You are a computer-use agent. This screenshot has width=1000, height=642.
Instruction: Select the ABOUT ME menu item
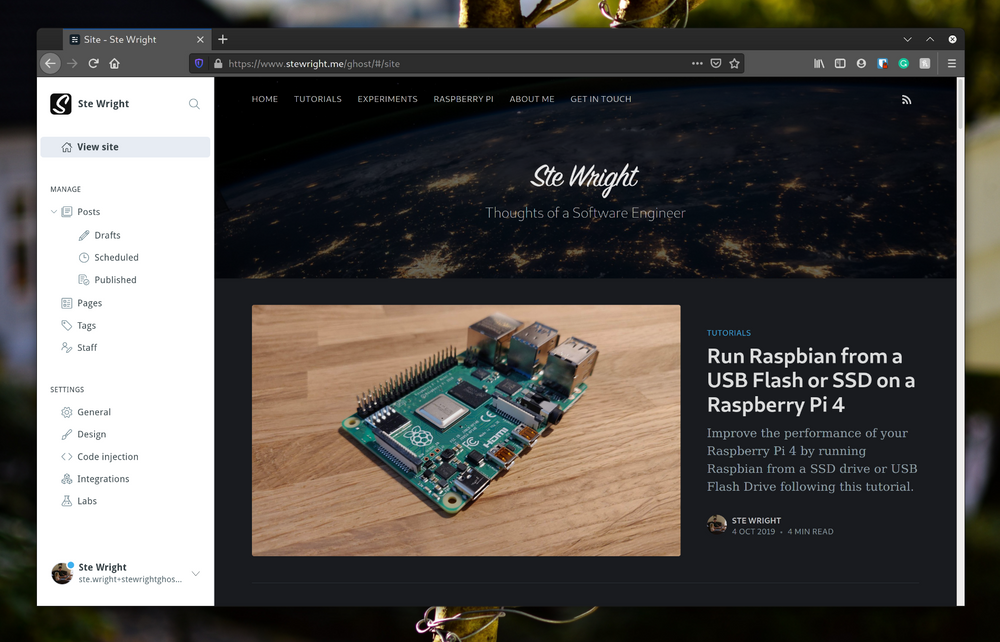pyautogui.click(x=531, y=99)
